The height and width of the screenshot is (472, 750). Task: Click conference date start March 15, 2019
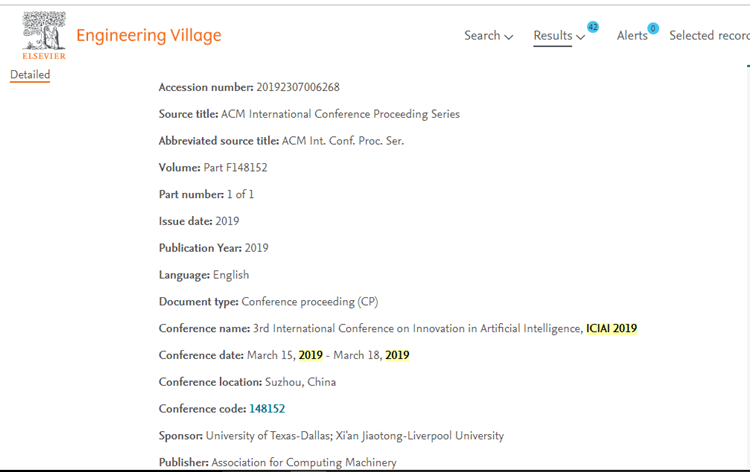coord(285,355)
